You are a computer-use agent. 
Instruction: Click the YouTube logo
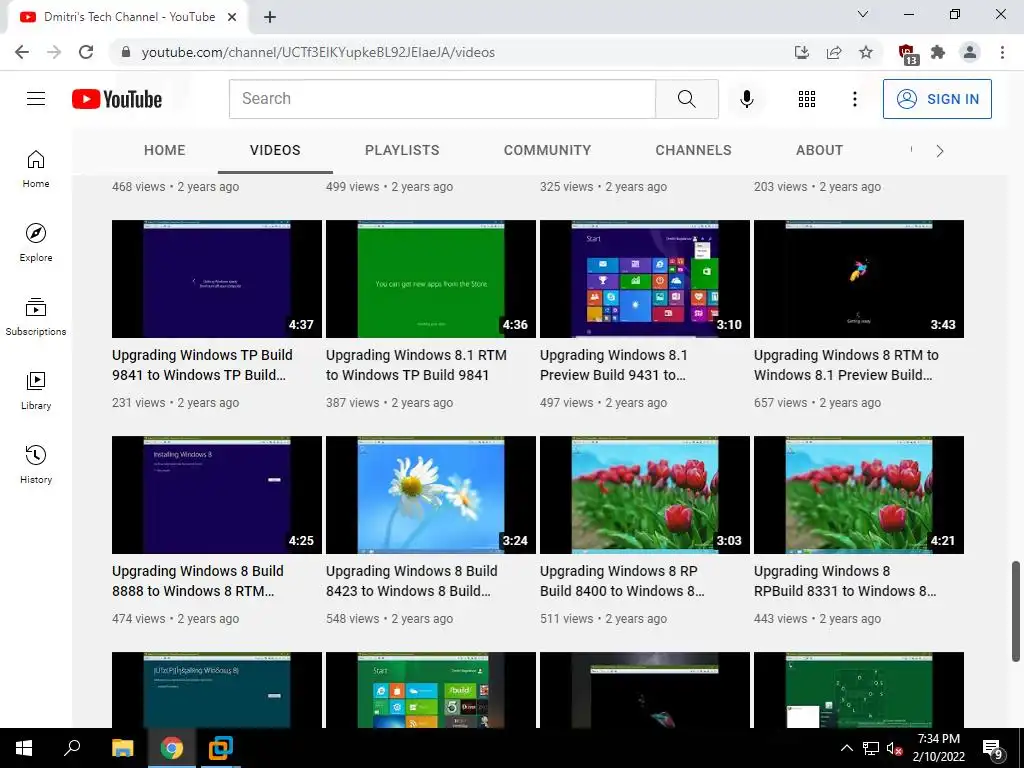[x=117, y=99]
